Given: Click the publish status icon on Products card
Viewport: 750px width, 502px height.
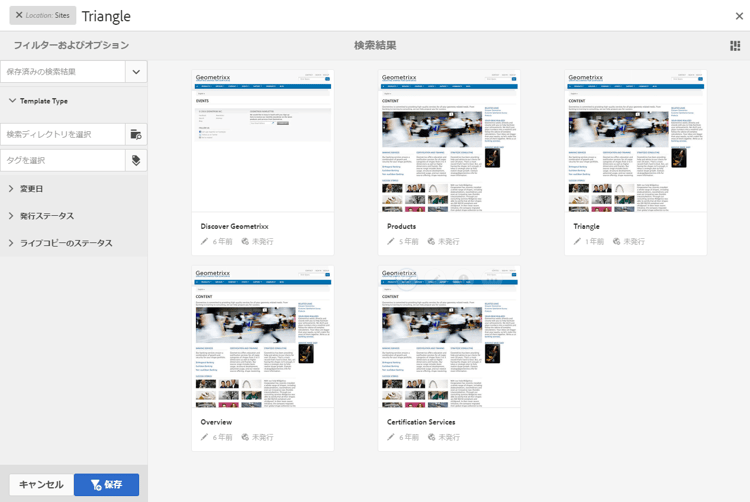Looking at the screenshot, I should click(x=431, y=241).
